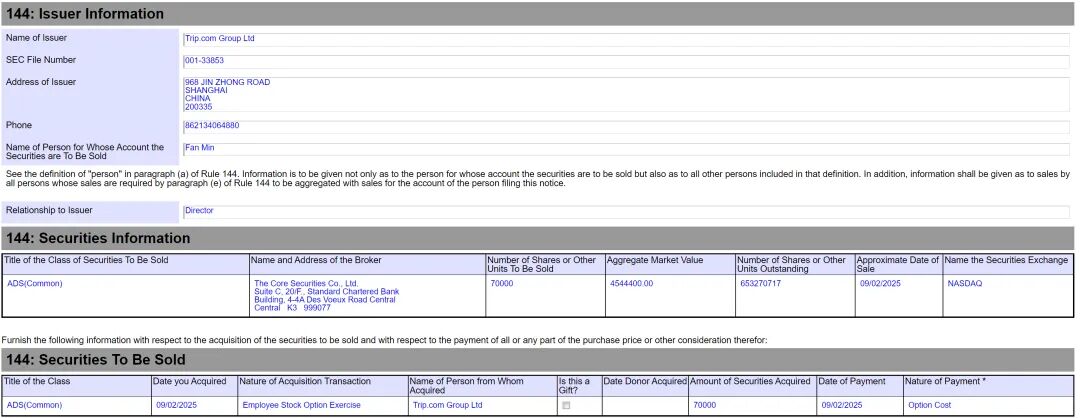
Task: Click the 'Fan Min' person name field
Action: [x=626, y=149]
